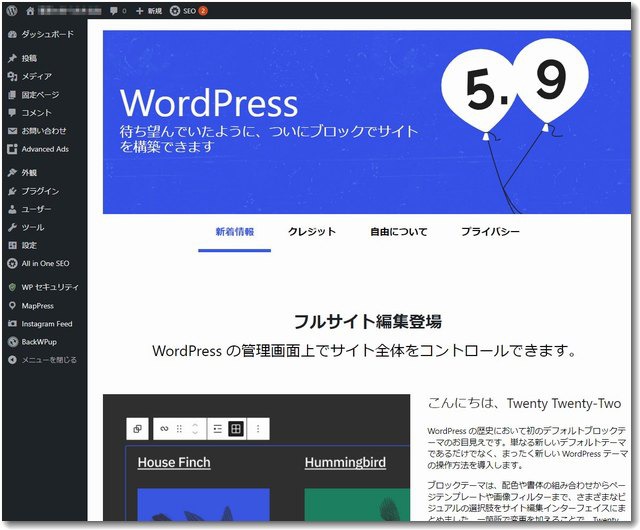Open the プラグイン menu label
Screen dimensions: 640x530
40,191
